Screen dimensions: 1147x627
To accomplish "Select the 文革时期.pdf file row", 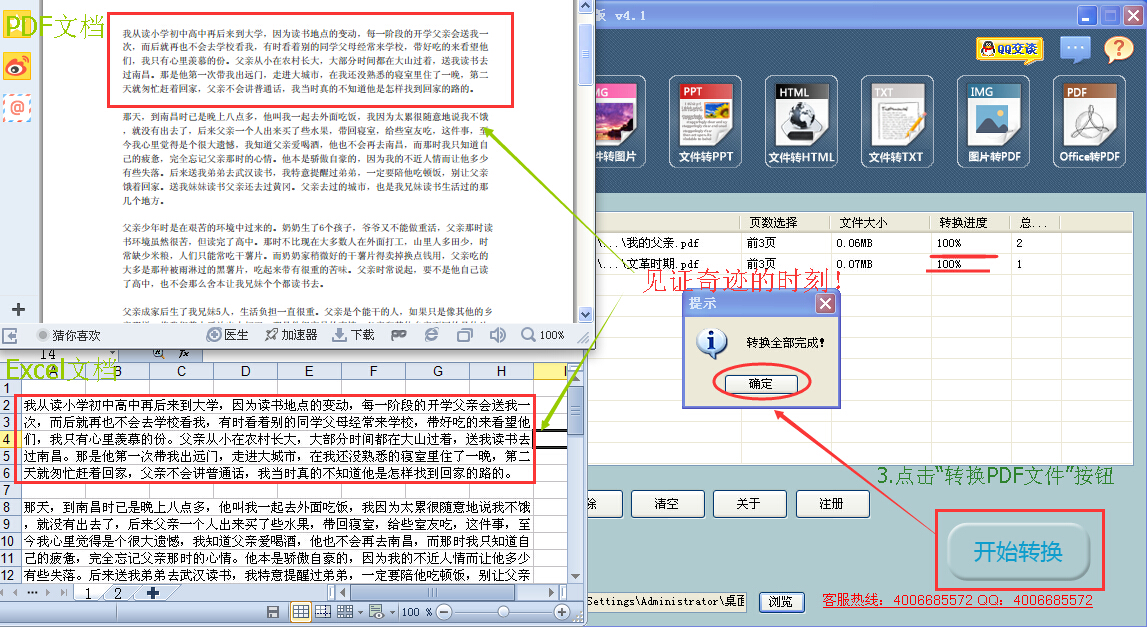I will tap(864, 264).
